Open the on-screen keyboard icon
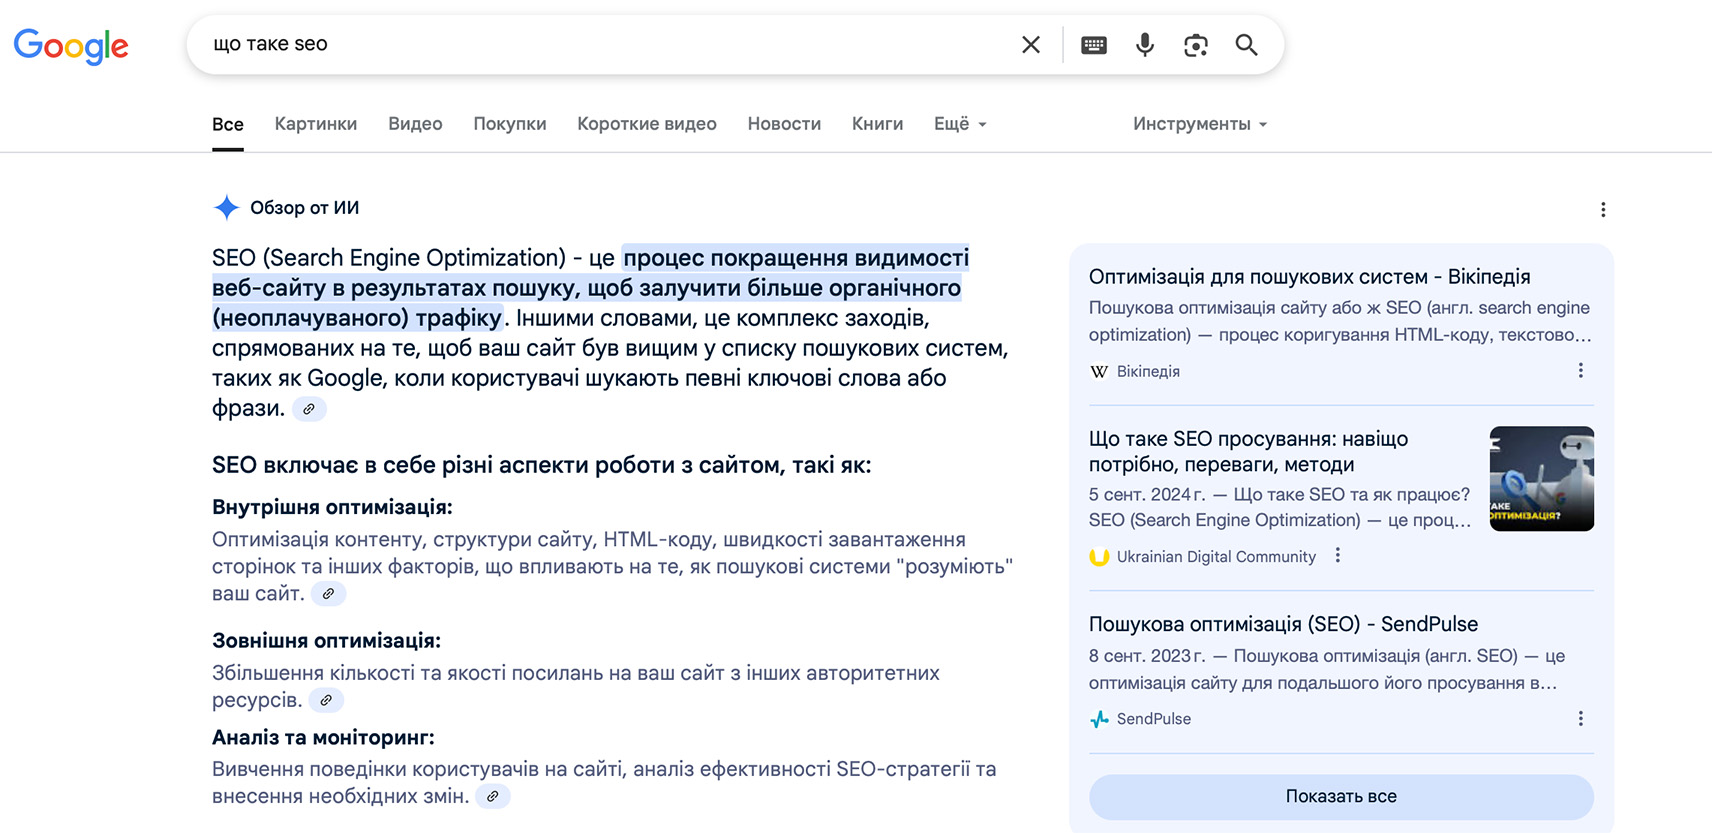The width and height of the screenshot is (1712, 833). point(1094,45)
